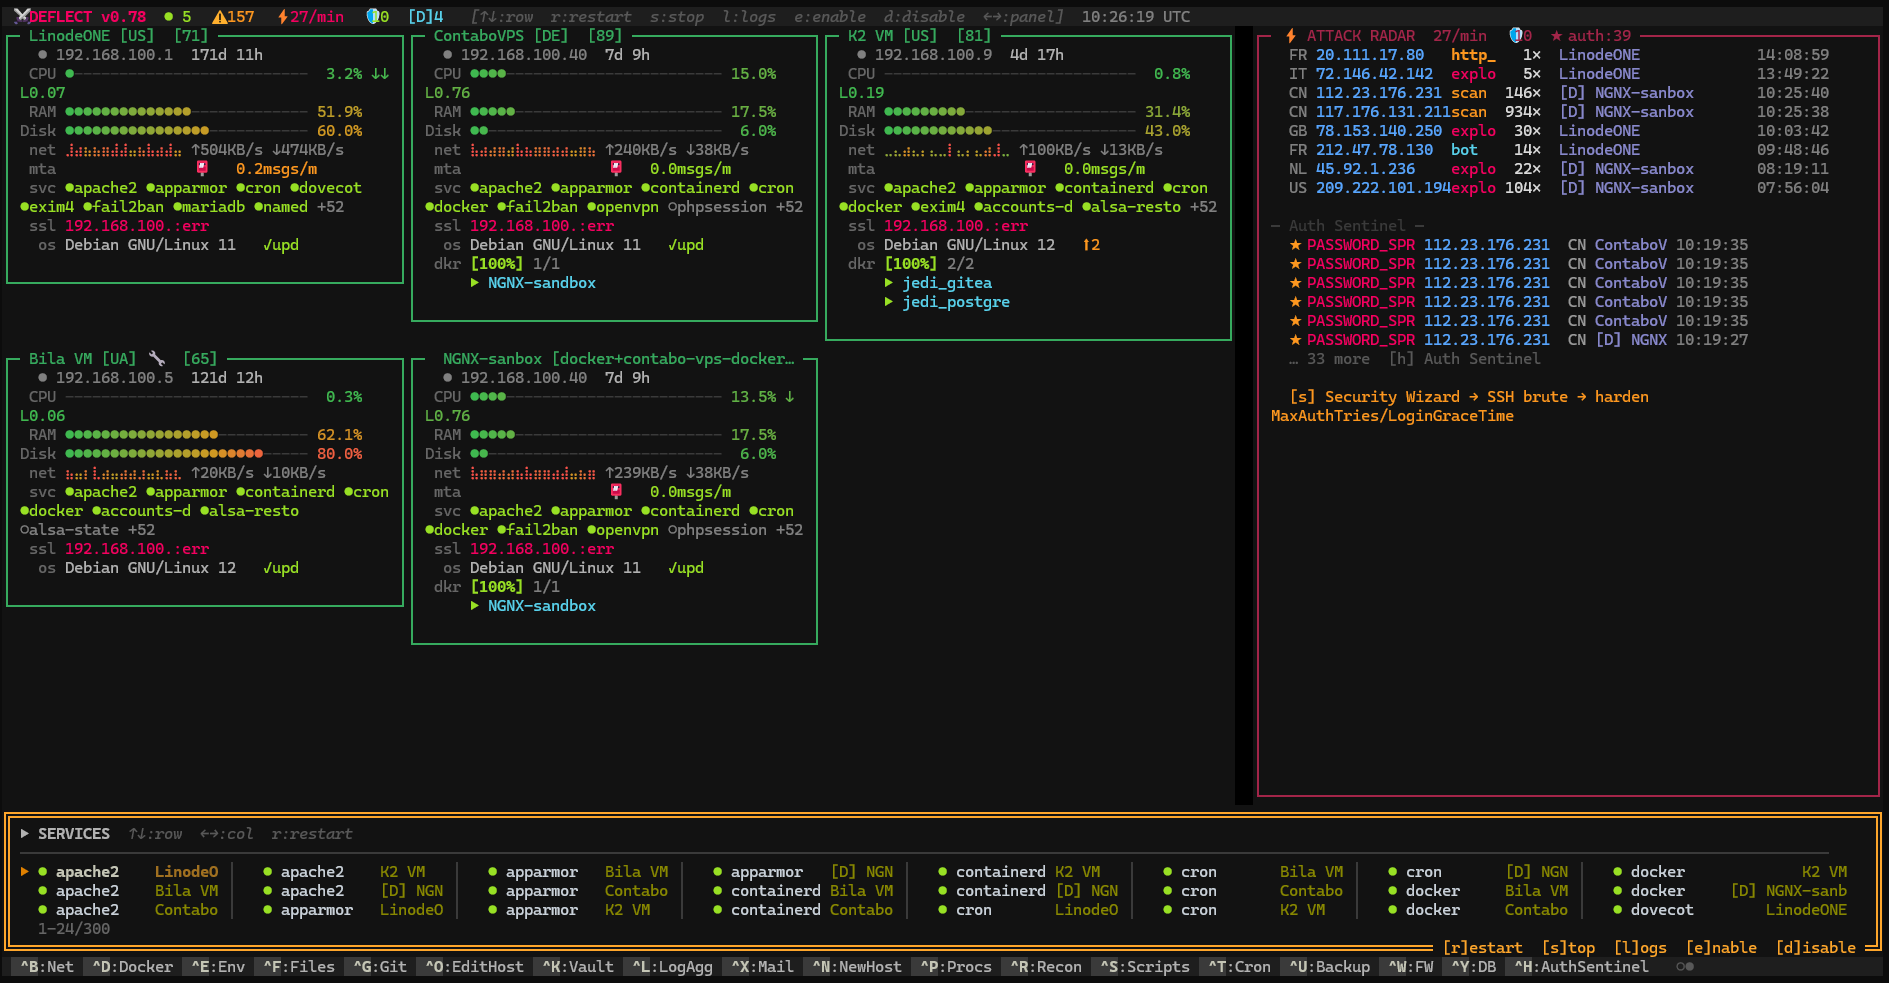The image size is (1889, 983).
Task: Click the LinodeONE Disk 60.0% usage bar
Action: (187, 131)
